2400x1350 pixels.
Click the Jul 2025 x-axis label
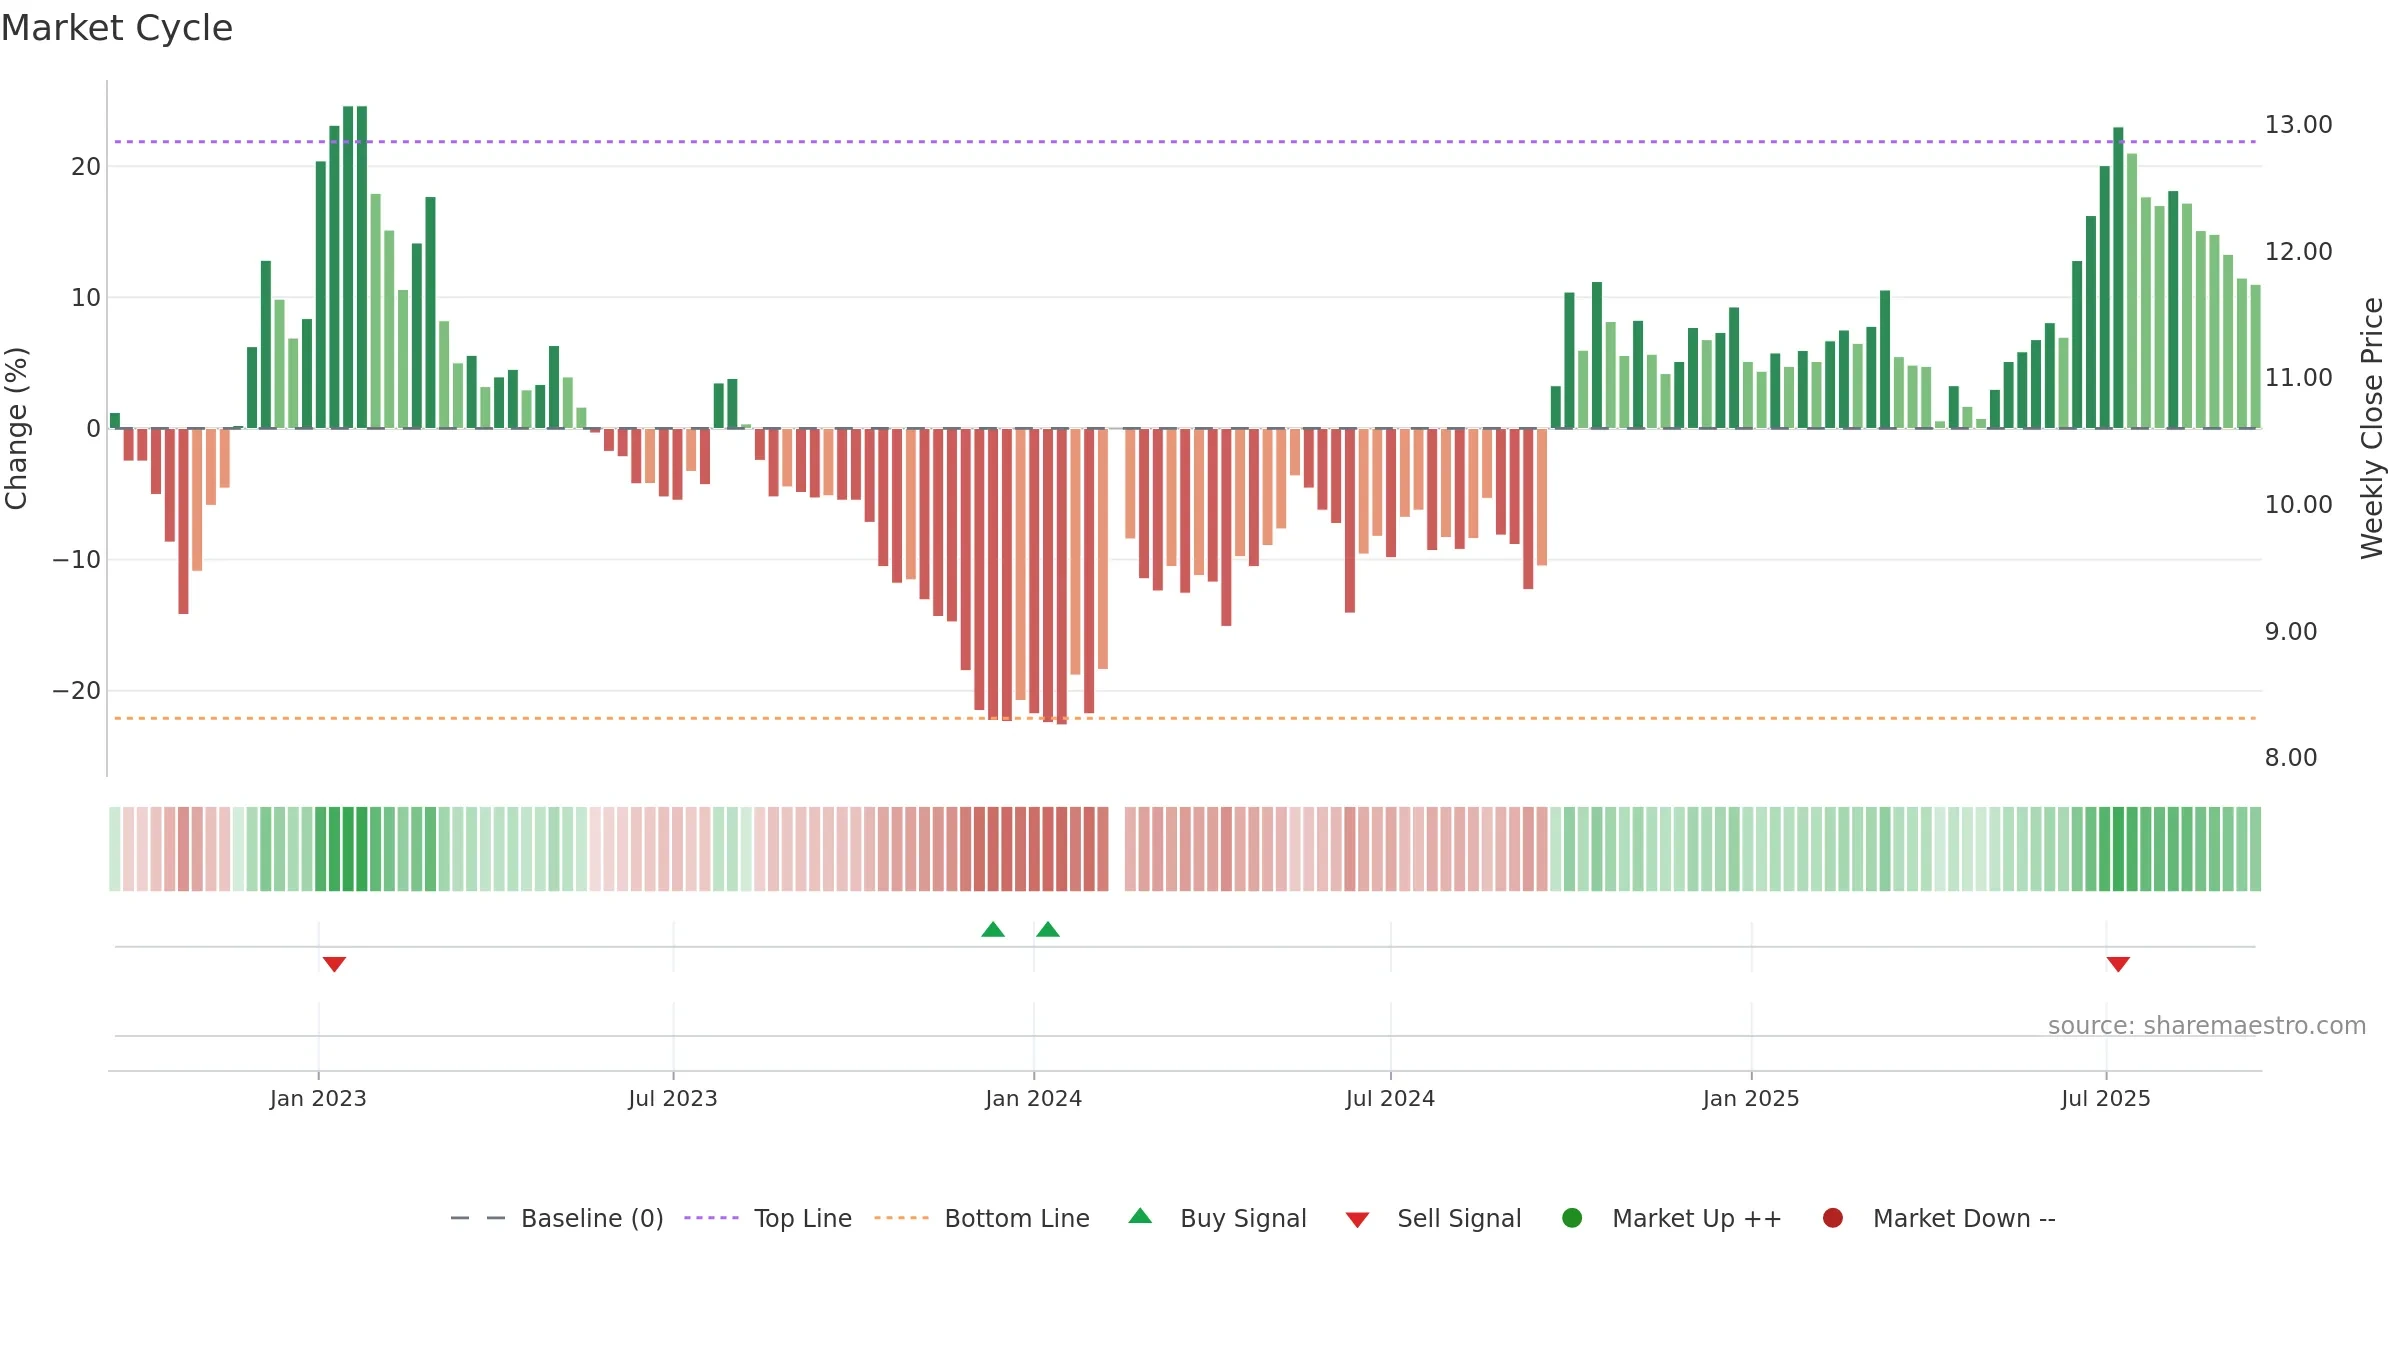2106,1098
